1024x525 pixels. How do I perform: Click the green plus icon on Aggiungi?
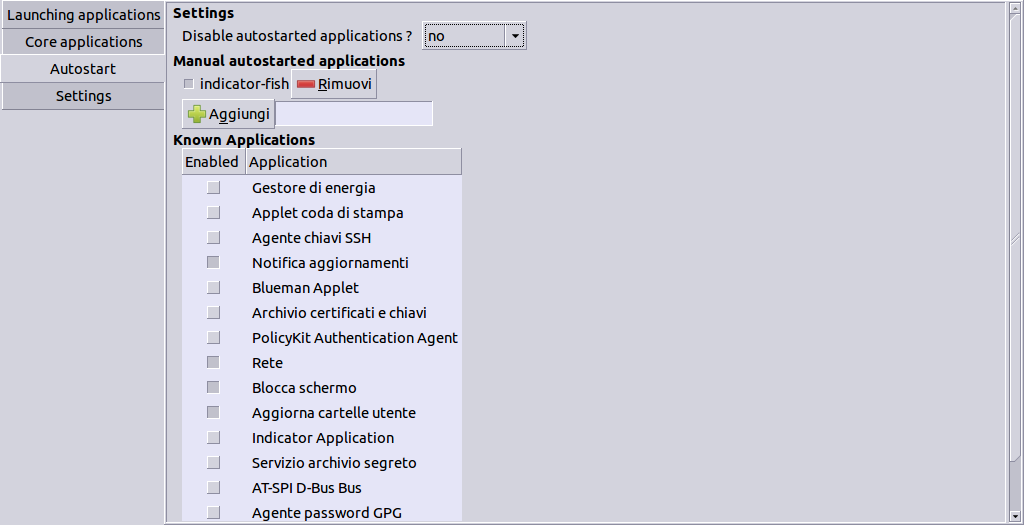point(197,114)
